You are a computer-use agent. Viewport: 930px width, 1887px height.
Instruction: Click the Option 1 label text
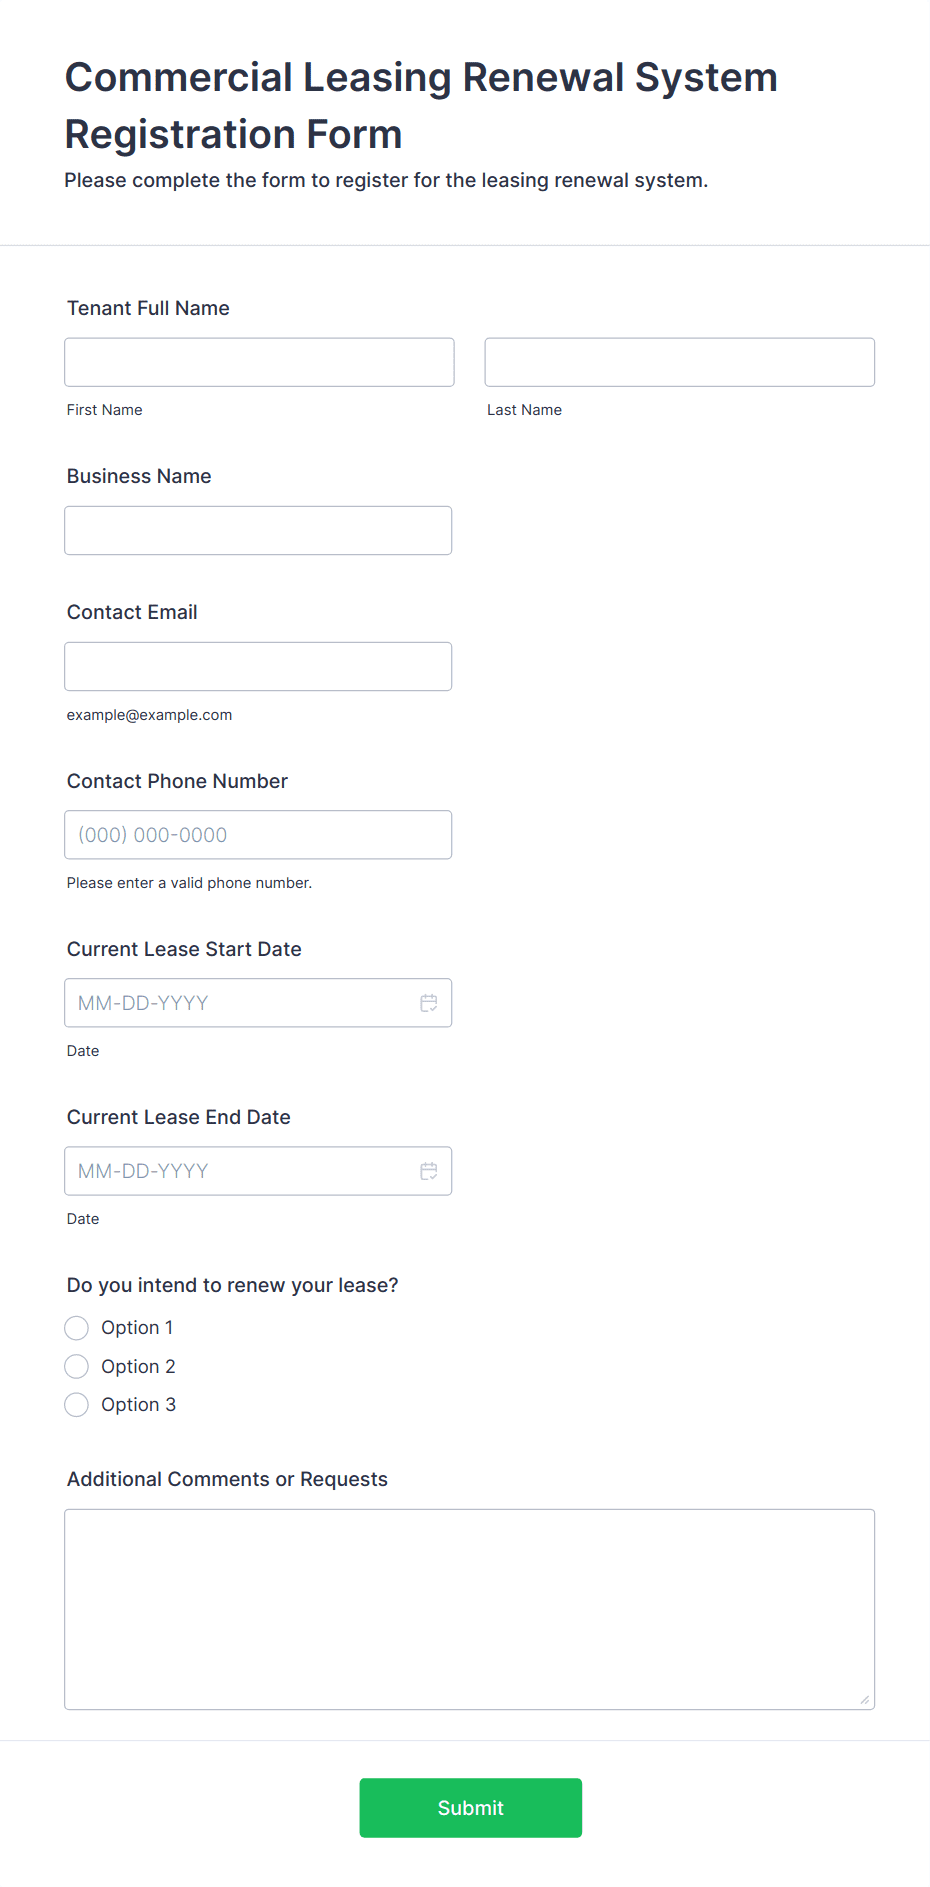click(137, 1328)
